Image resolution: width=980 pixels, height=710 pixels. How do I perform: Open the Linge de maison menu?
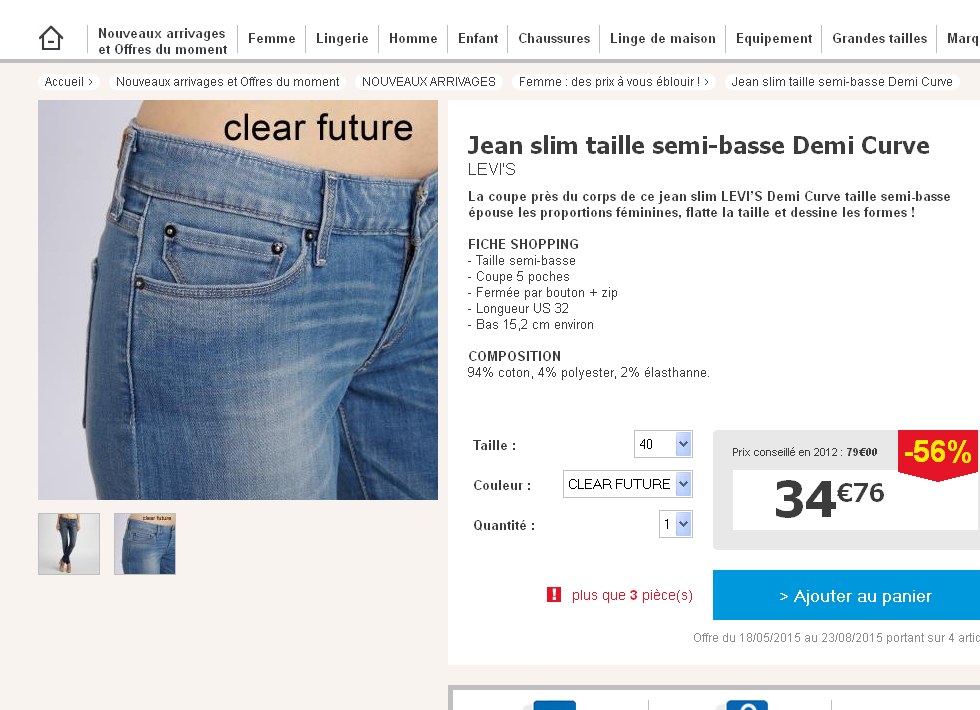[x=662, y=38]
